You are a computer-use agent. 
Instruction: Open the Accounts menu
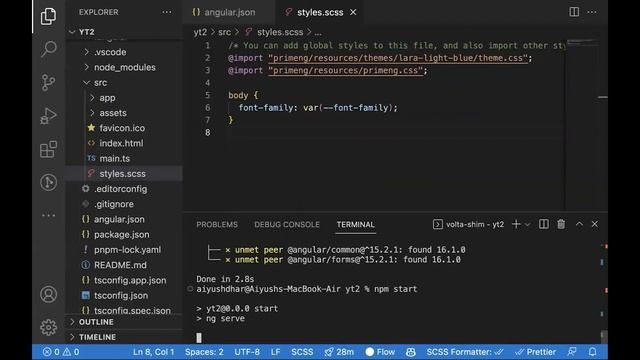pyautogui.click(x=48, y=294)
